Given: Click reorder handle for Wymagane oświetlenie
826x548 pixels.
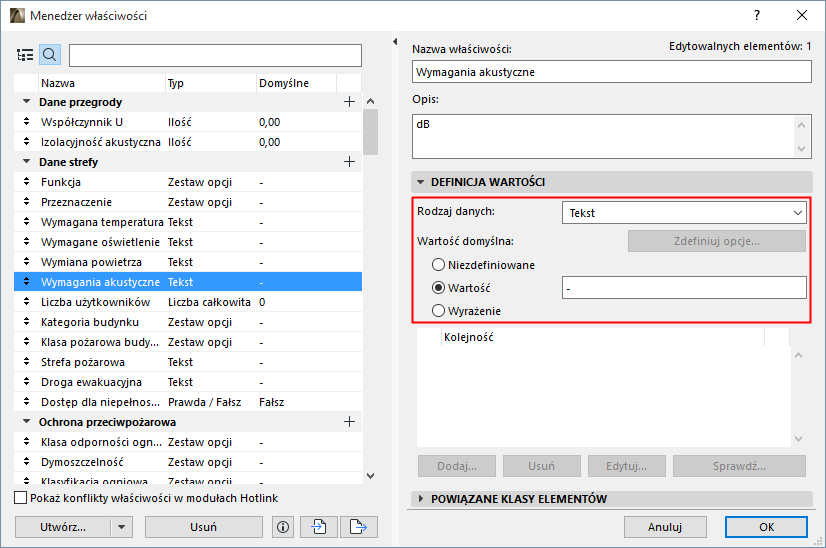Looking at the screenshot, I should click(x=26, y=242).
